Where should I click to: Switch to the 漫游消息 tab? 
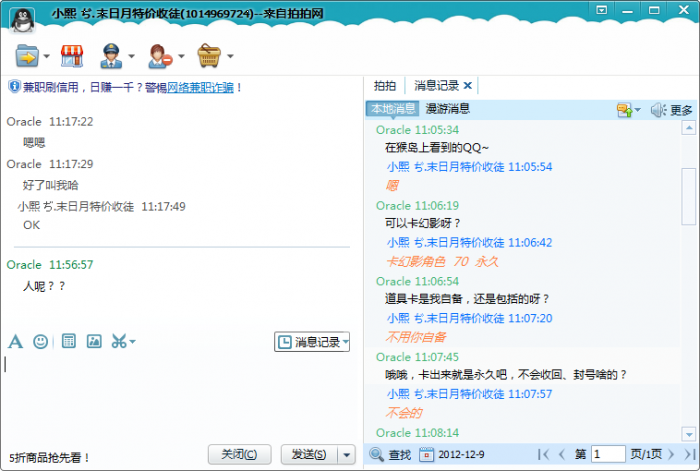pos(448,108)
